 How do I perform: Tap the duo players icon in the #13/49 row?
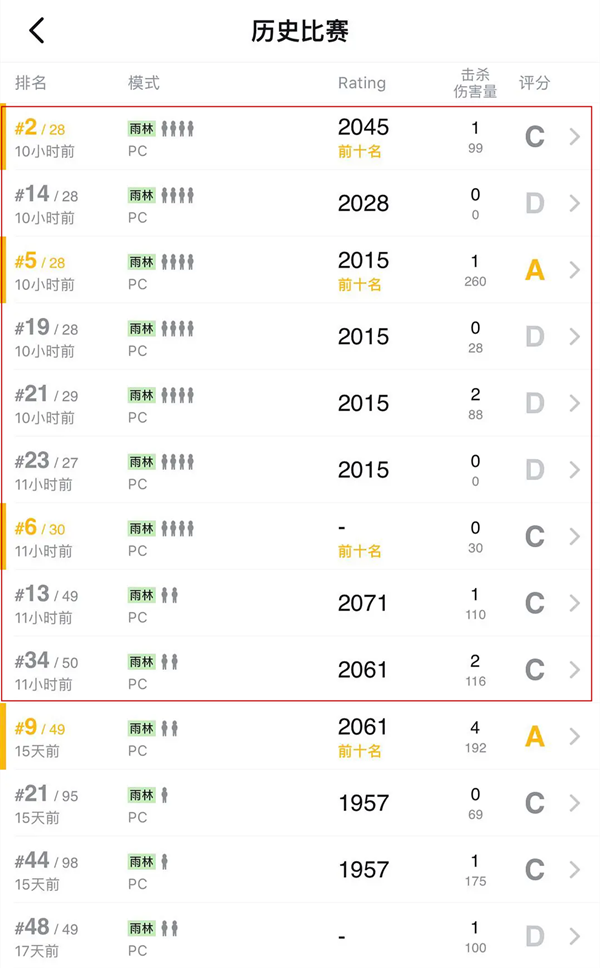click(170, 595)
